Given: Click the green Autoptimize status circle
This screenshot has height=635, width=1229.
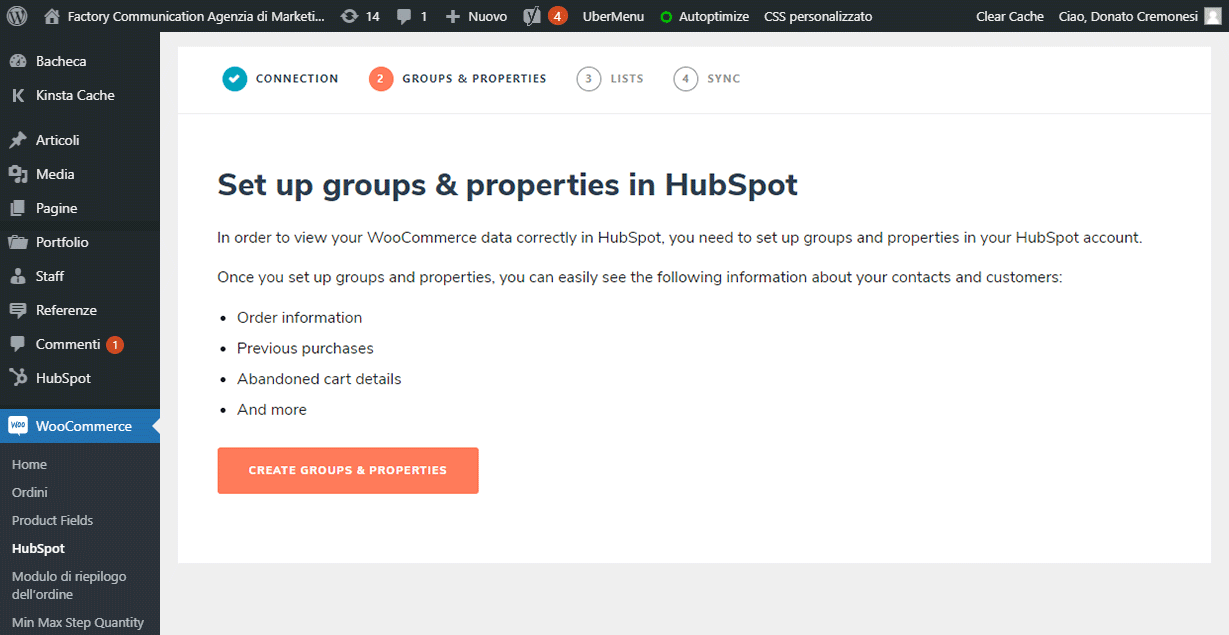Looking at the screenshot, I should point(666,17).
